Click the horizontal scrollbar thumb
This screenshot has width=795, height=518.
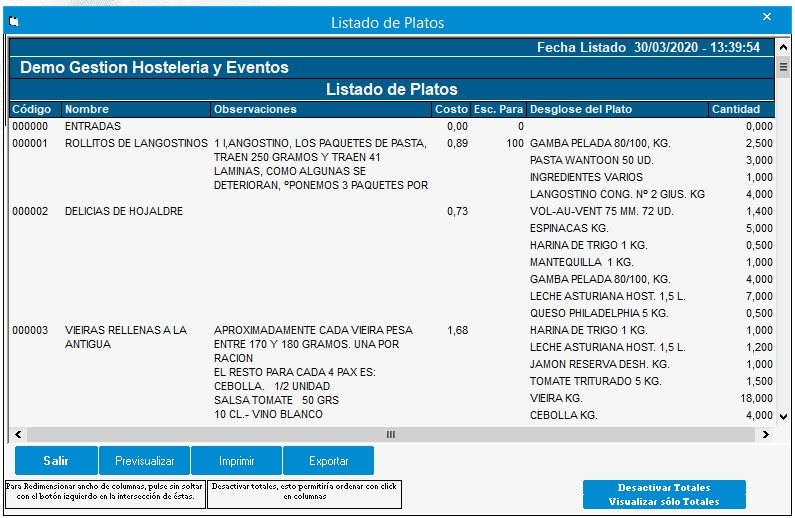click(x=390, y=434)
